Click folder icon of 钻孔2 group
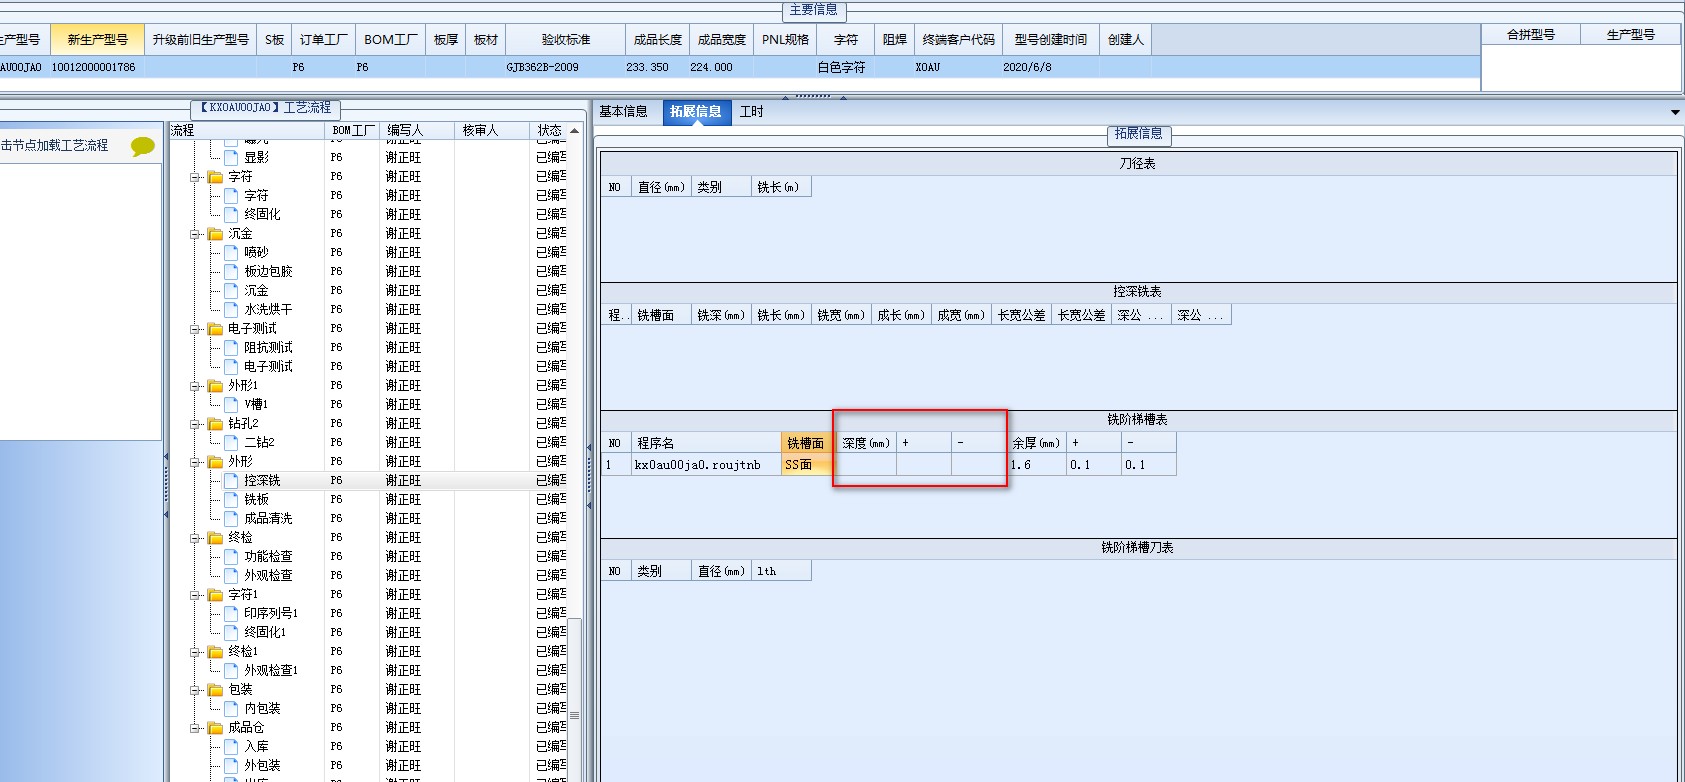Viewport: 1685px width, 782px height. (x=215, y=423)
